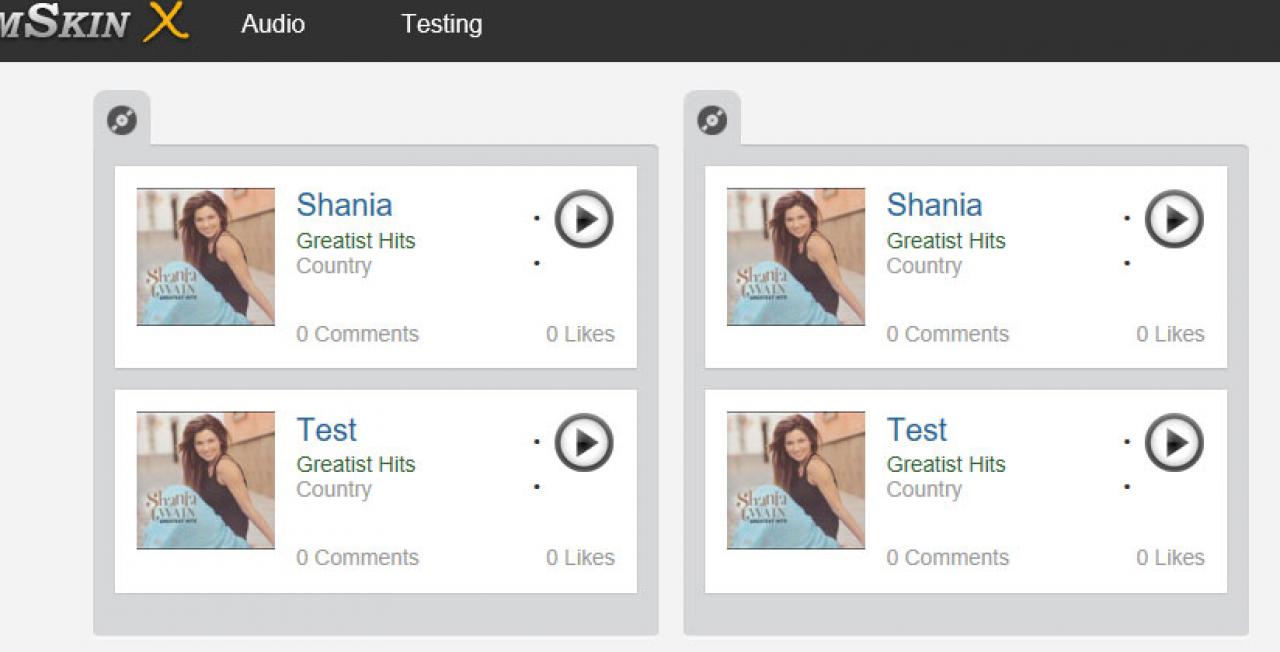Click Greatist Hits under Shania in right panel

pos(946,241)
